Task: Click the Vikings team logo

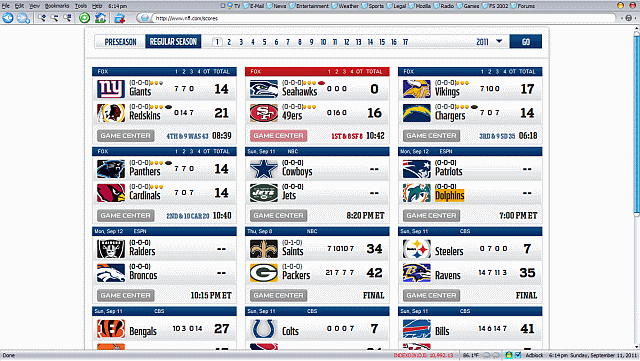Action: [x=416, y=89]
